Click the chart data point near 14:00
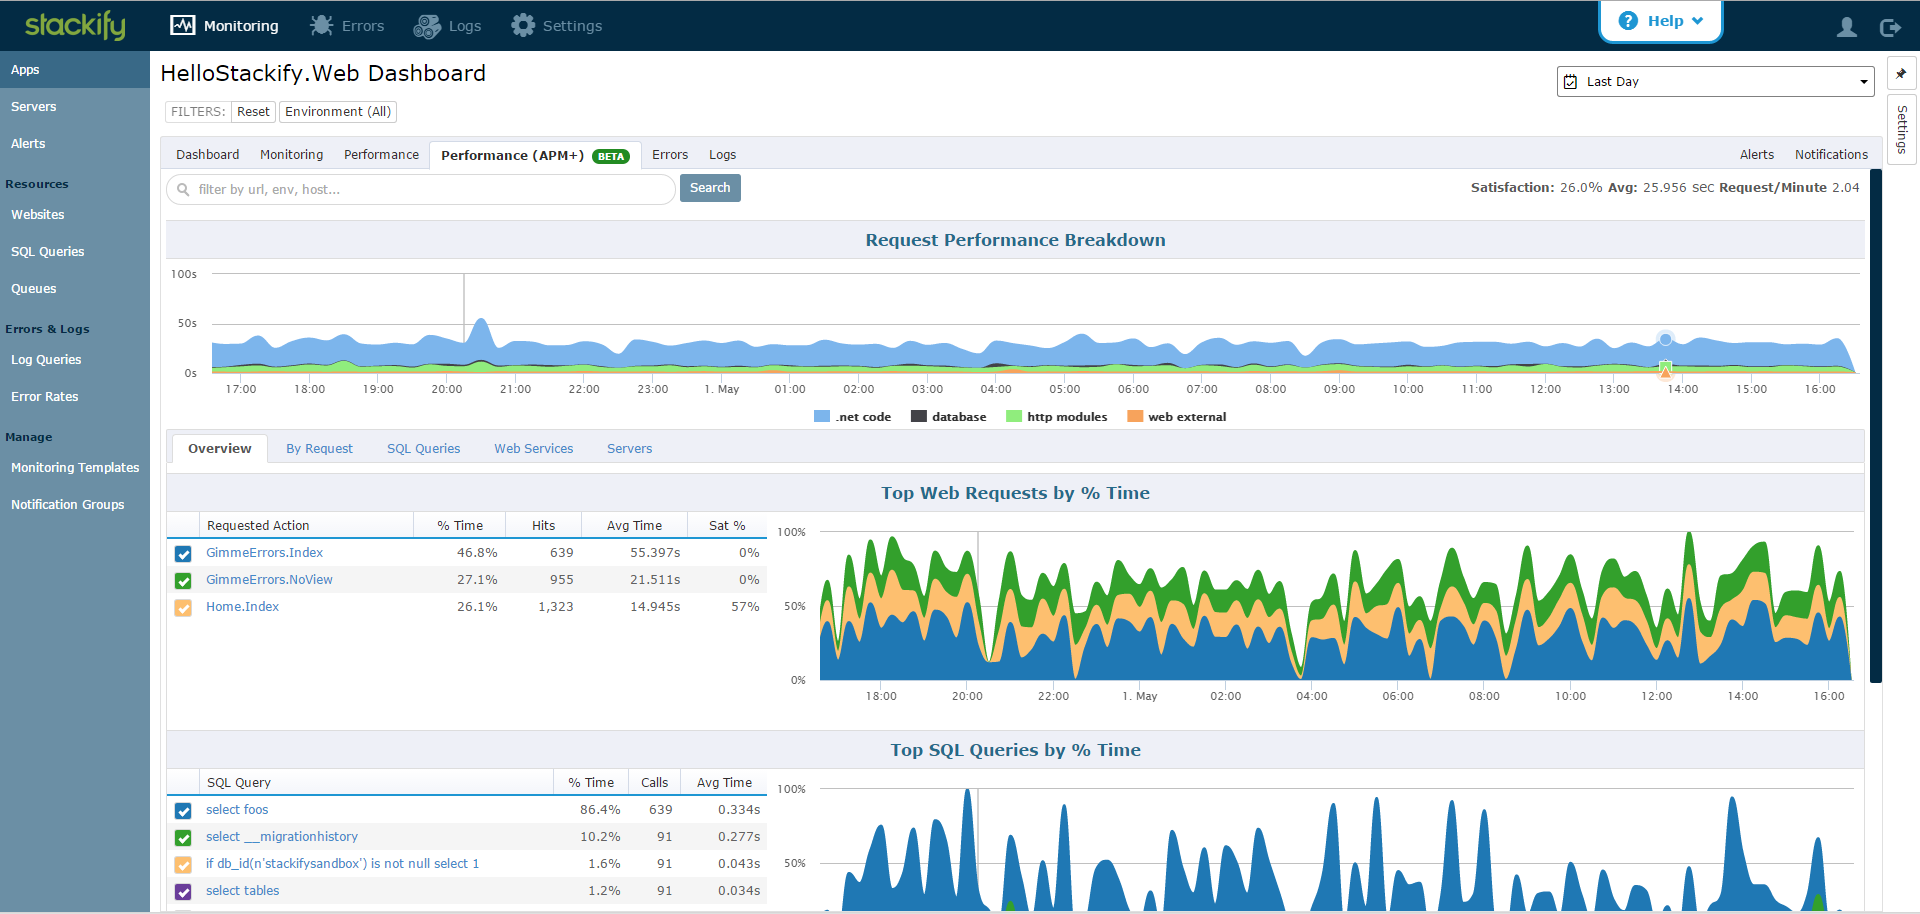 click(1665, 339)
